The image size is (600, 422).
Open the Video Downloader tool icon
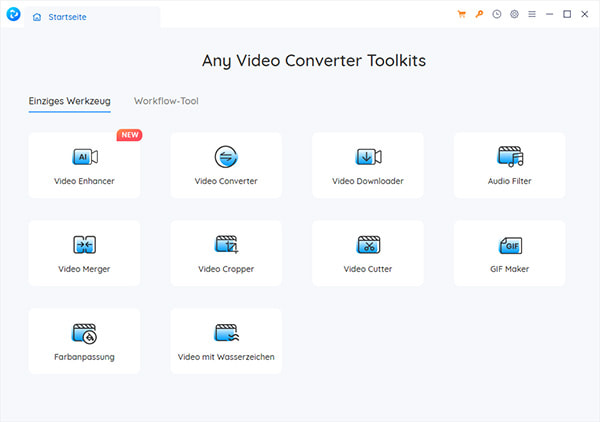point(368,156)
